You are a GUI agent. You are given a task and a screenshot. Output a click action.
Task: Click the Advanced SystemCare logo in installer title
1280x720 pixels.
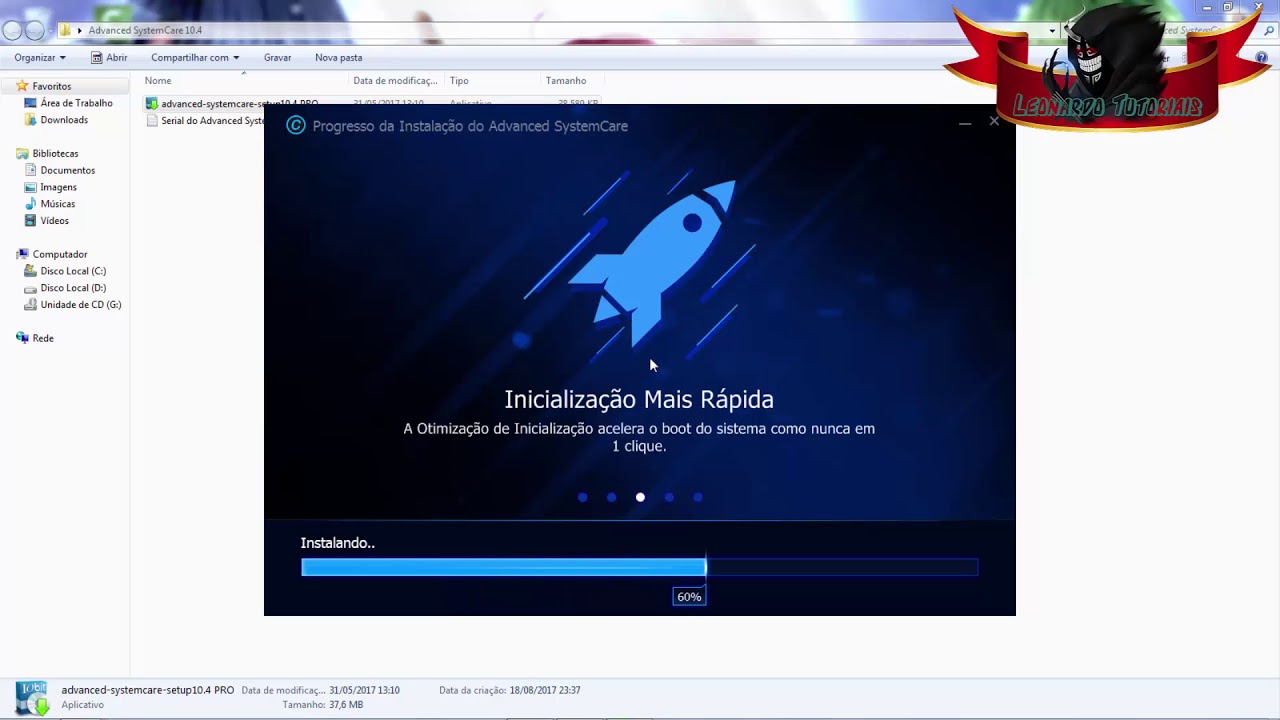tap(295, 125)
